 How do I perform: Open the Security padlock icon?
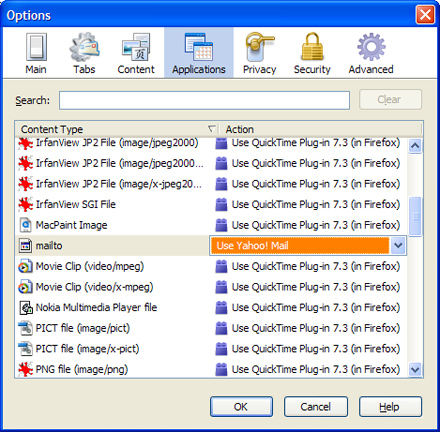[312, 47]
